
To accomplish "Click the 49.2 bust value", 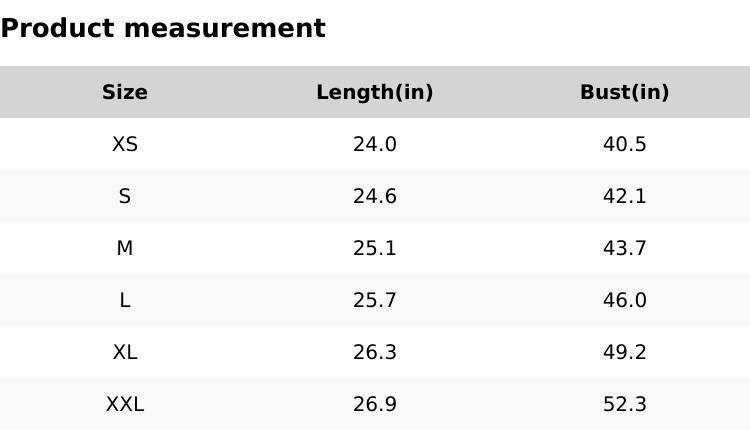I will click(x=625, y=352).
